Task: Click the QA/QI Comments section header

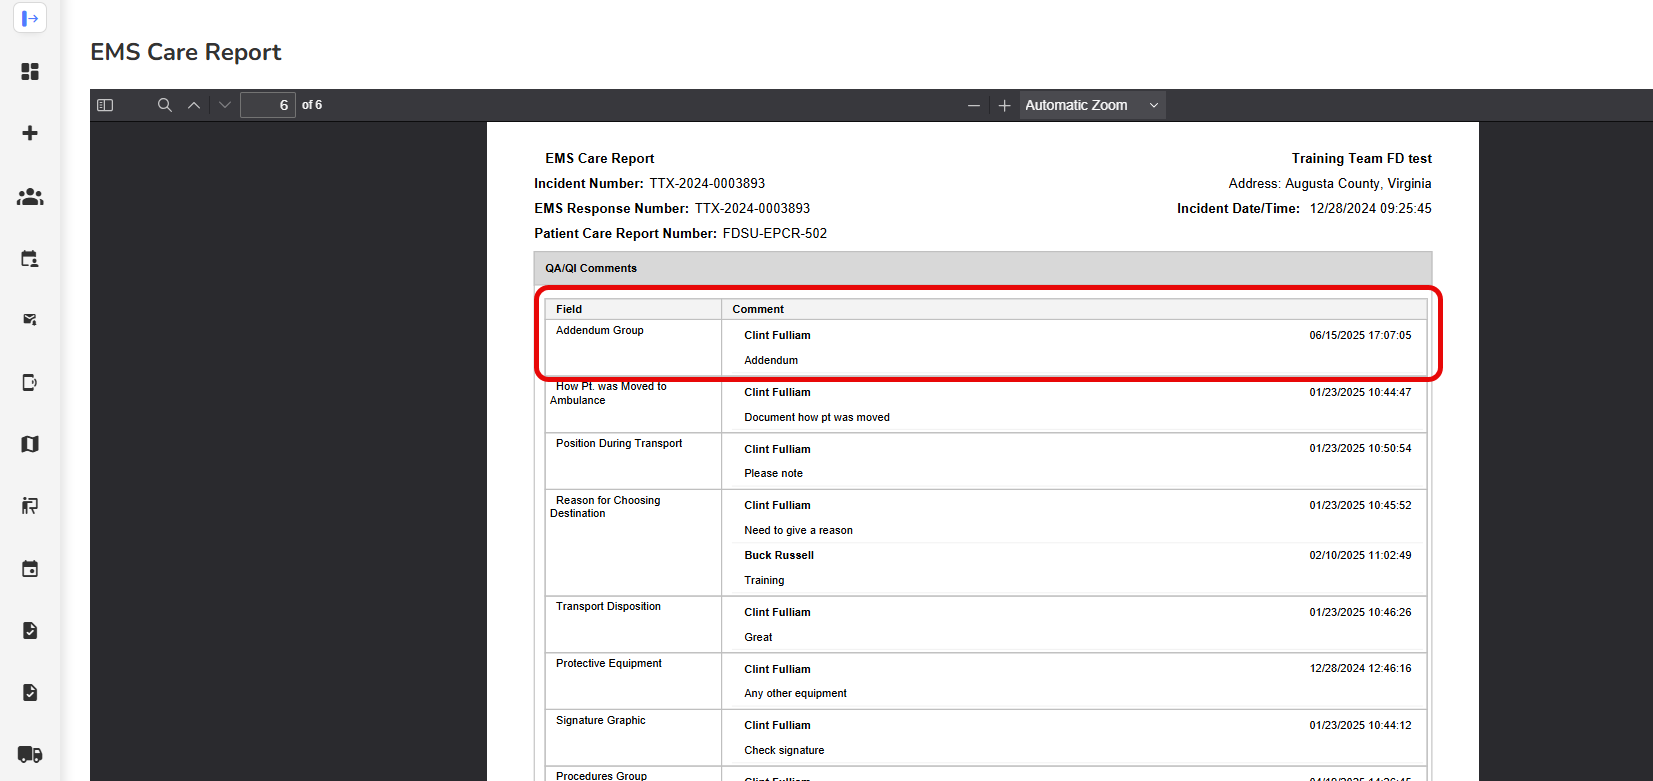Action: pyautogui.click(x=983, y=268)
